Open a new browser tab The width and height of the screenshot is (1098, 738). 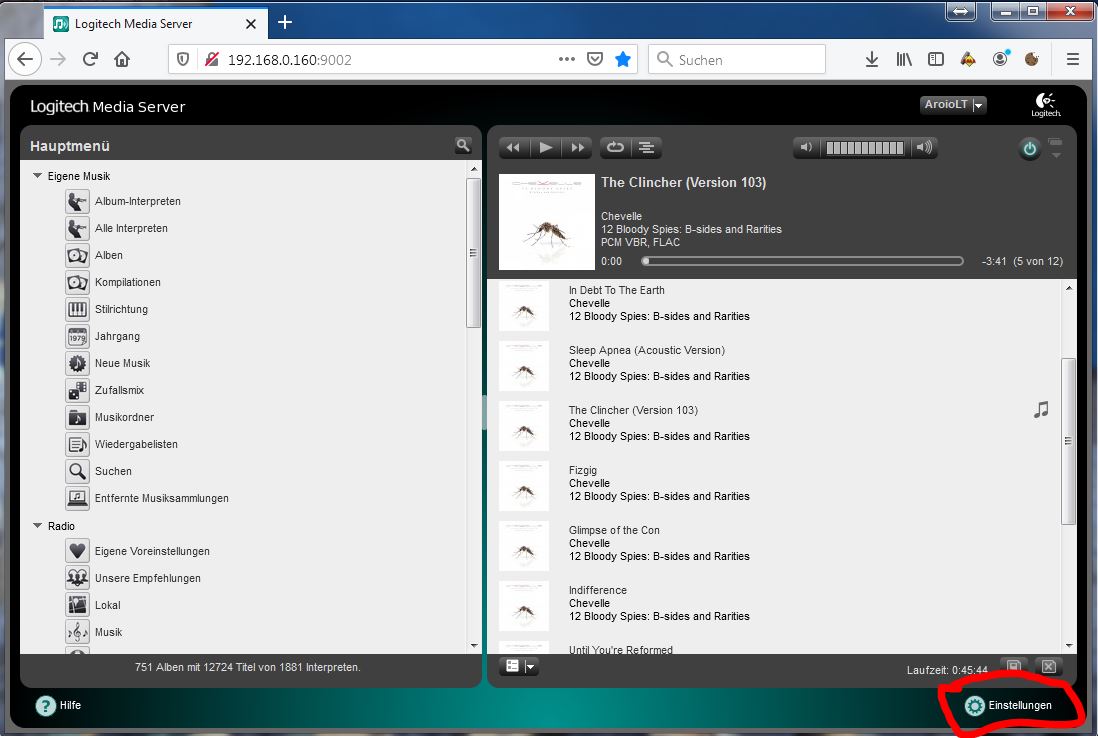click(285, 22)
